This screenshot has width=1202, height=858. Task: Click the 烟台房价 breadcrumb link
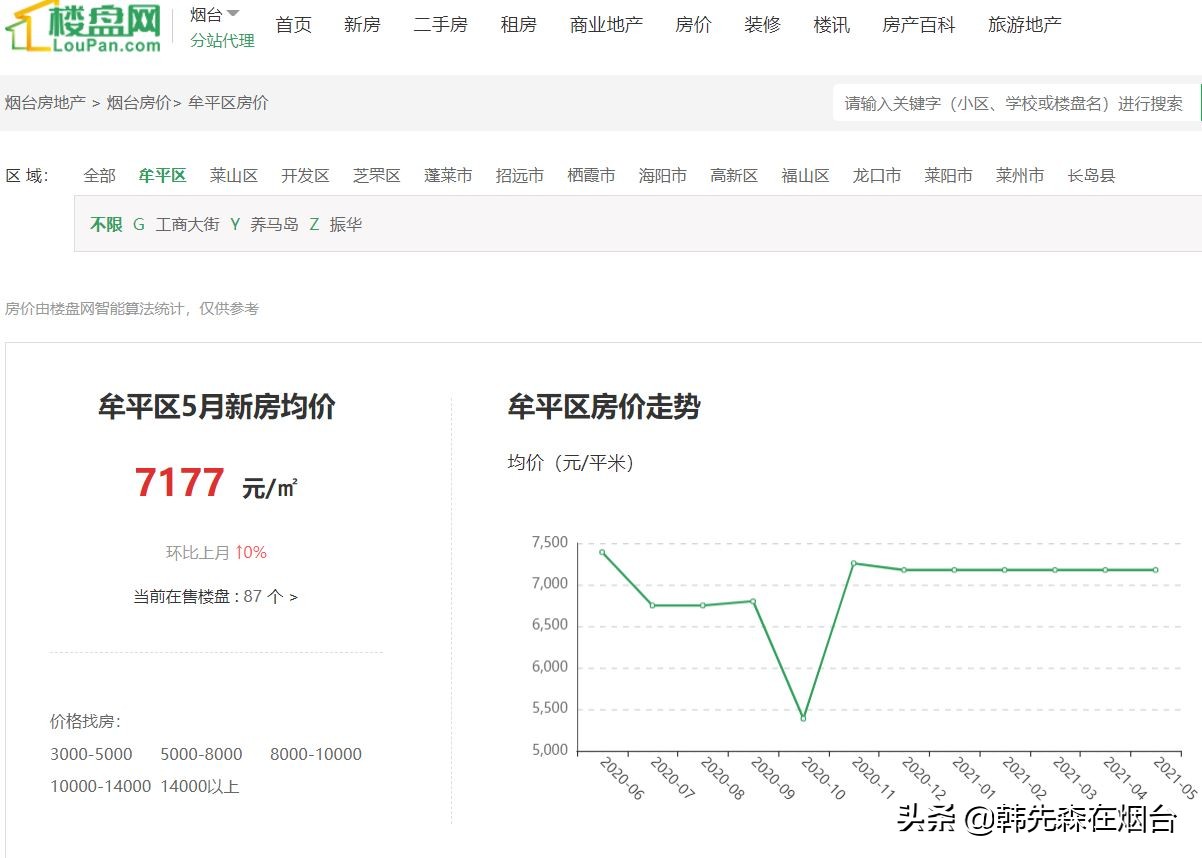[x=141, y=102]
